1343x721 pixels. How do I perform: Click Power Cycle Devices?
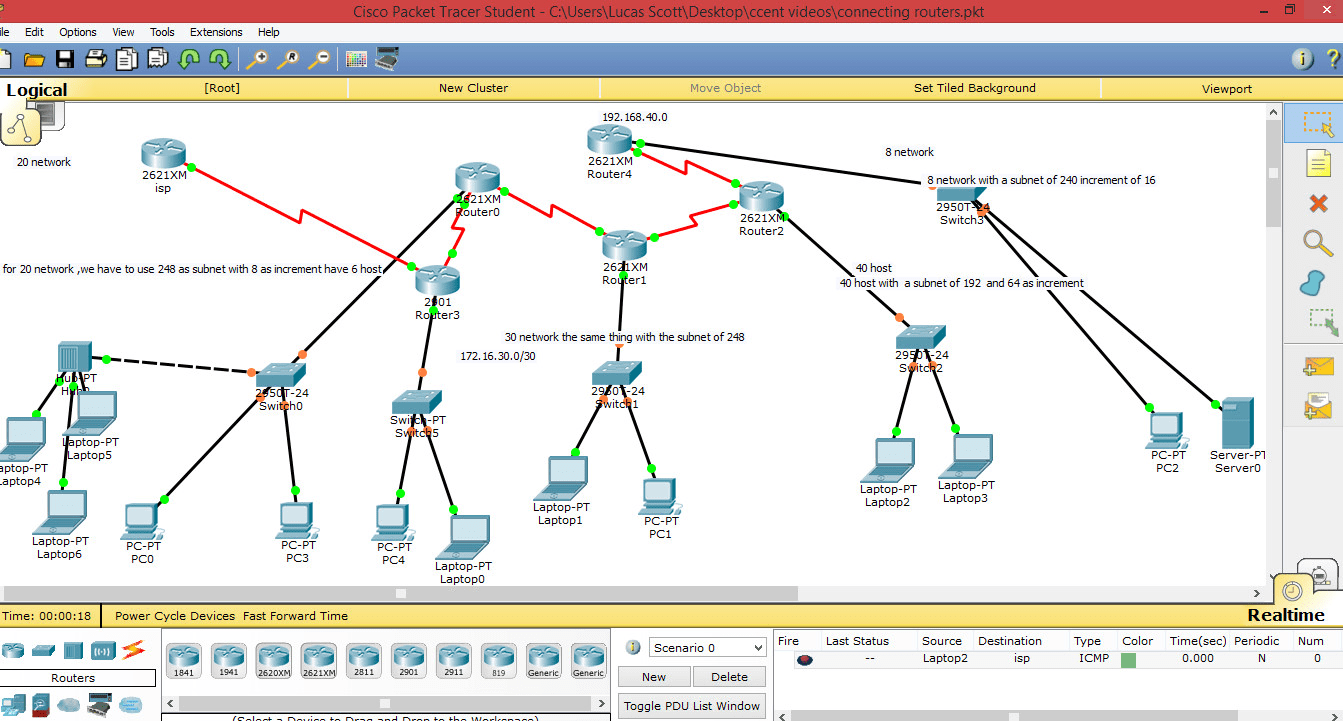tap(175, 616)
